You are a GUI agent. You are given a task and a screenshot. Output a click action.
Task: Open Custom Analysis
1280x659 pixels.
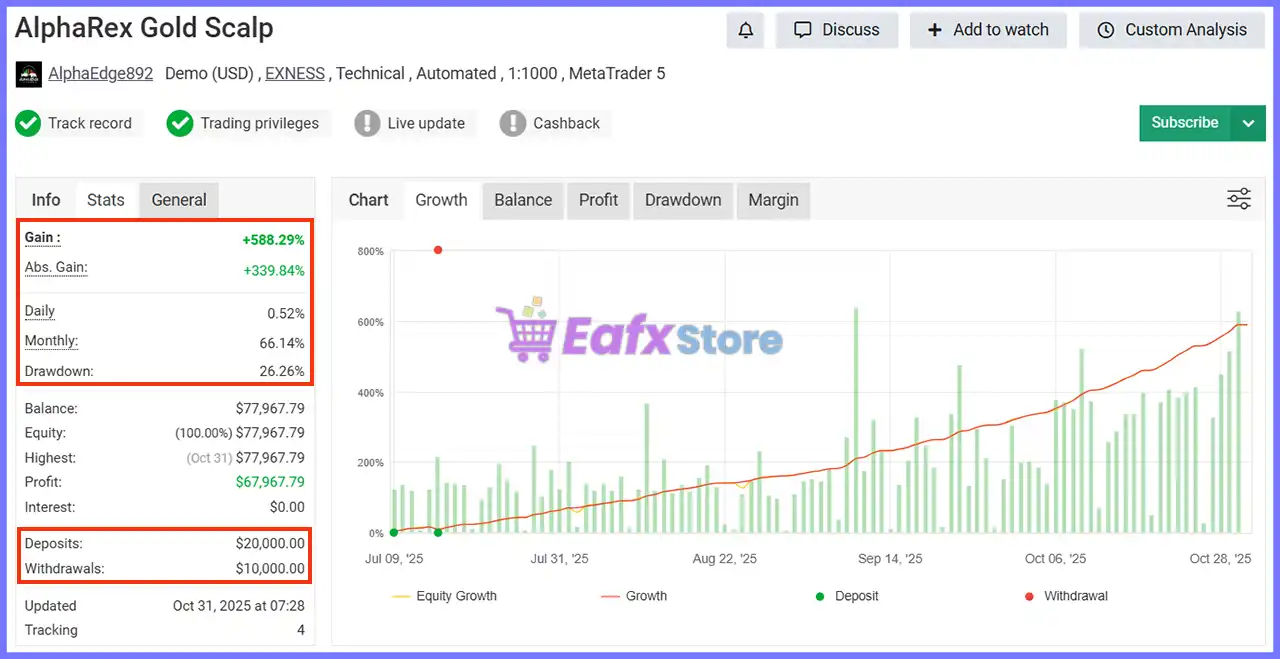[1172, 30]
